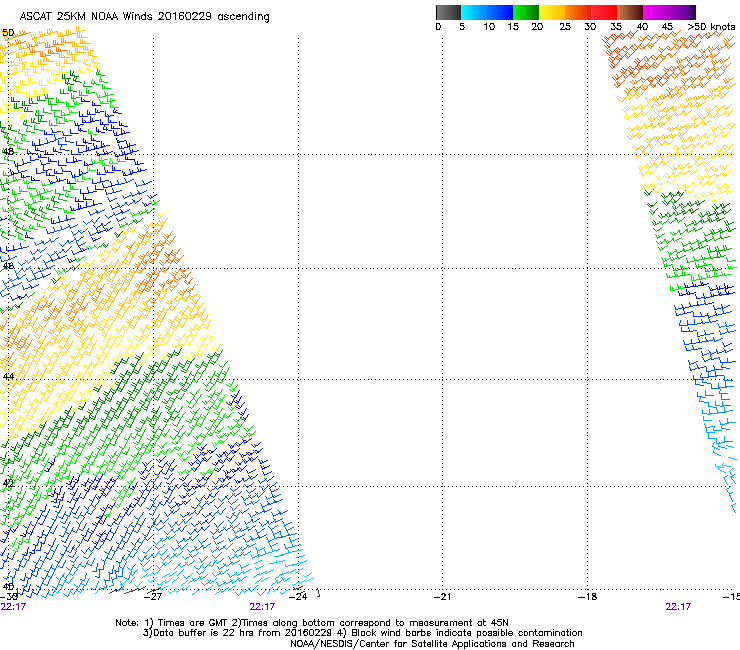Click the '10' label under the color bar
The width and height of the screenshot is (740, 650).
click(489, 27)
